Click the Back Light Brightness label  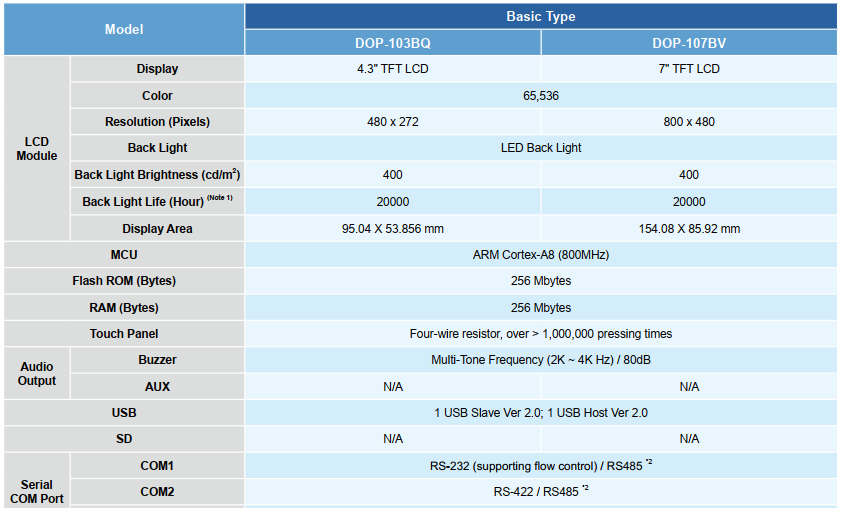pos(157,175)
